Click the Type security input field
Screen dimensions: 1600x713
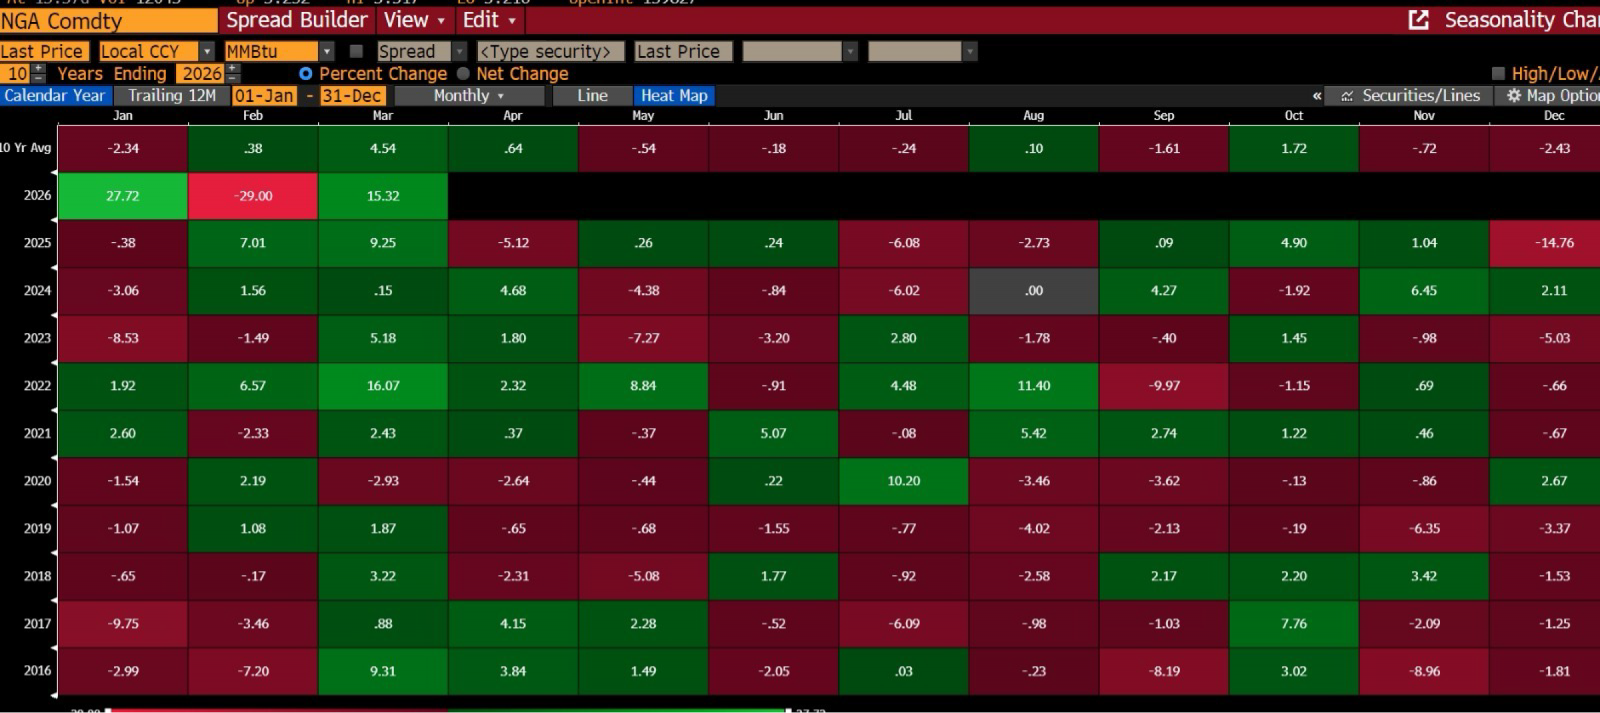coord(551,51)
